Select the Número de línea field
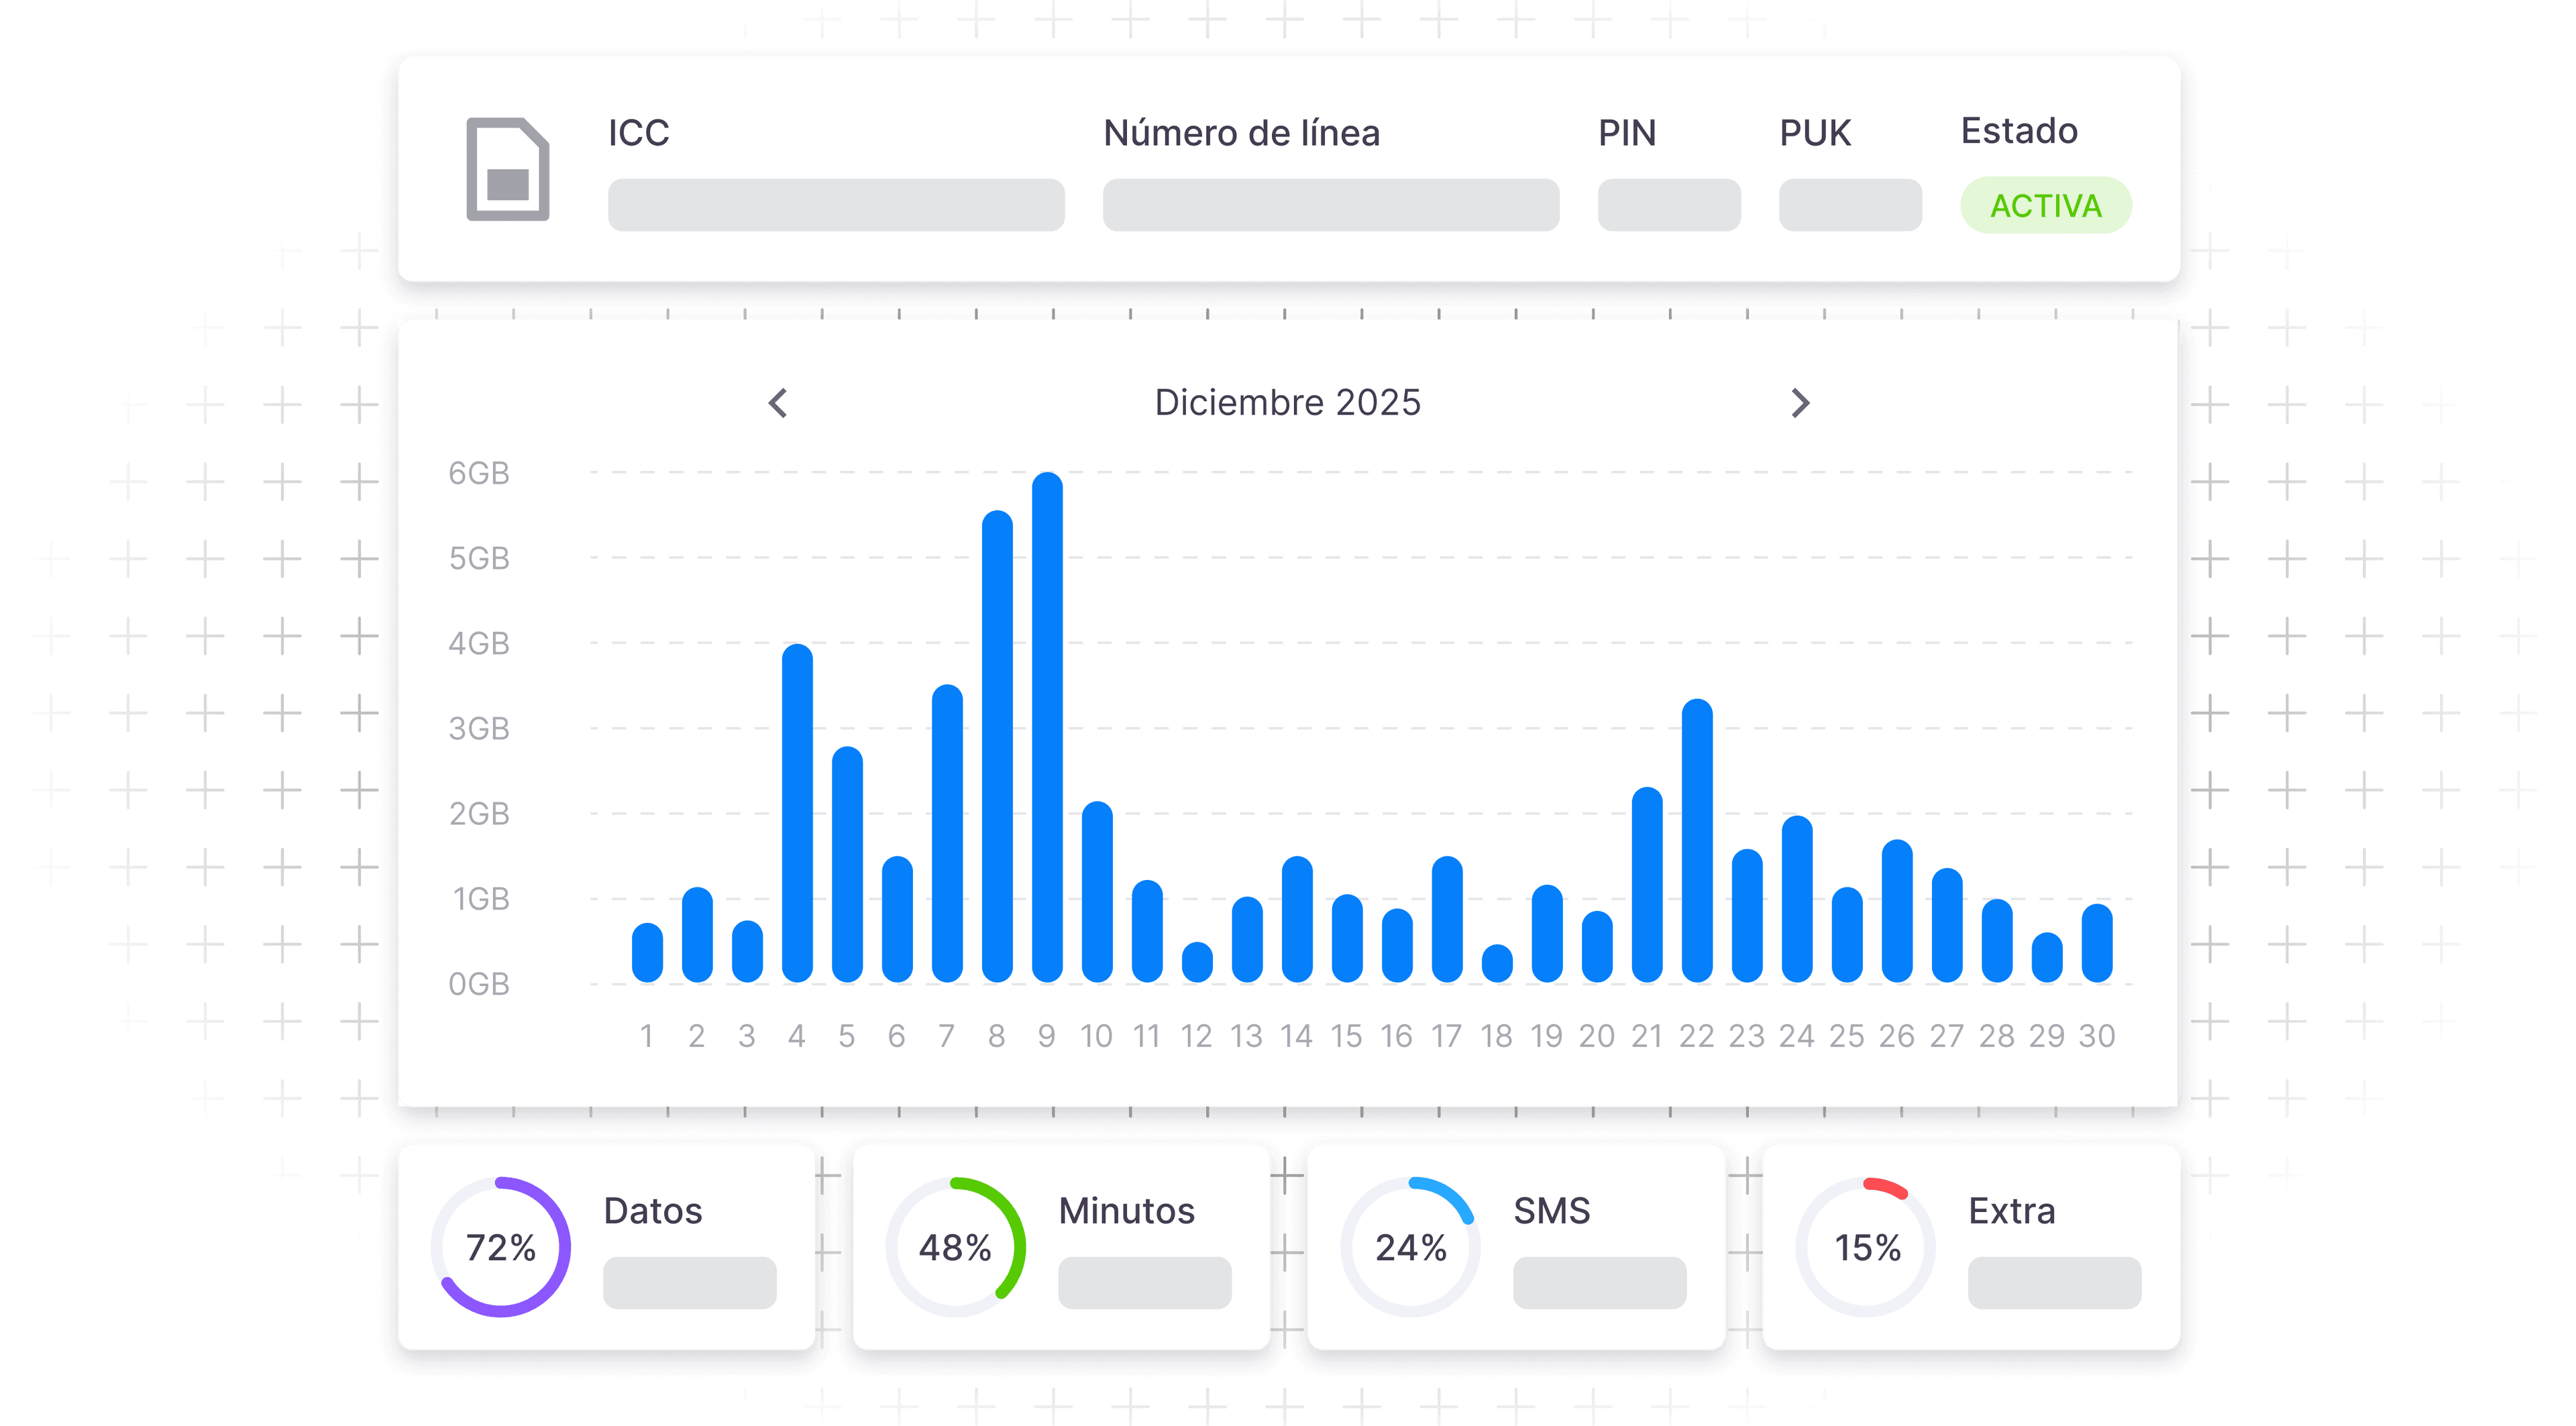Screen dimensions: 2576x1426 coord(1330,205)
